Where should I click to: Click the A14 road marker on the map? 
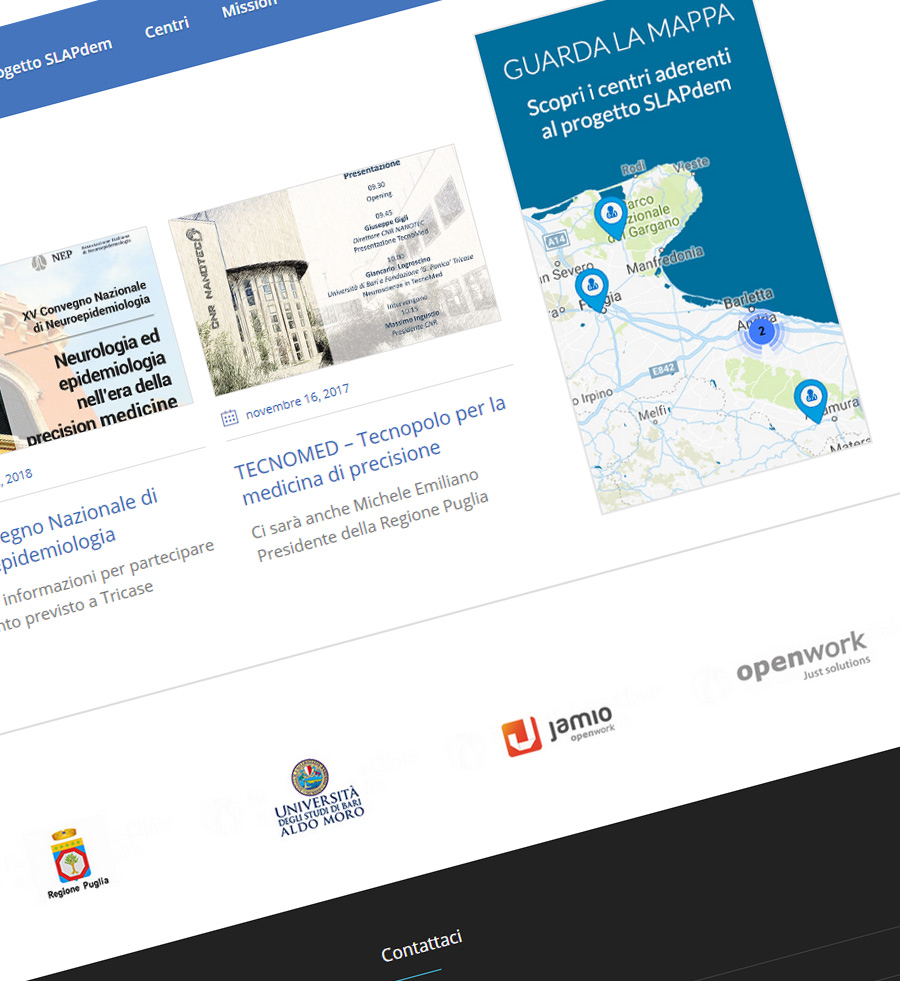(556, 240)
